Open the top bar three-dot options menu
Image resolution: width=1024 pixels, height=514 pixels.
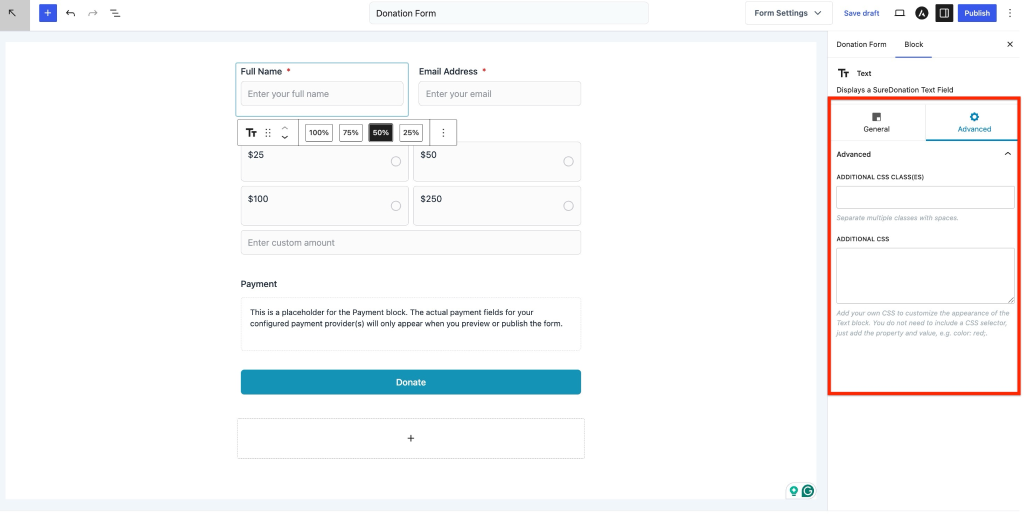coord(1010,13)
